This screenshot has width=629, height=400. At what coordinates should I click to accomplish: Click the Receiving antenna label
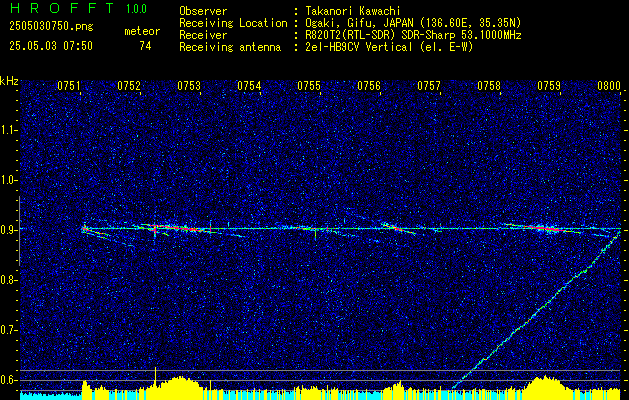point(230,47)
